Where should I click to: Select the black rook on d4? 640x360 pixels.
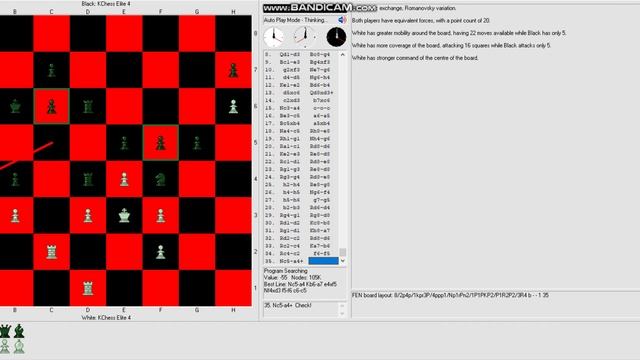pyautogui.click(x=88, y=179)
